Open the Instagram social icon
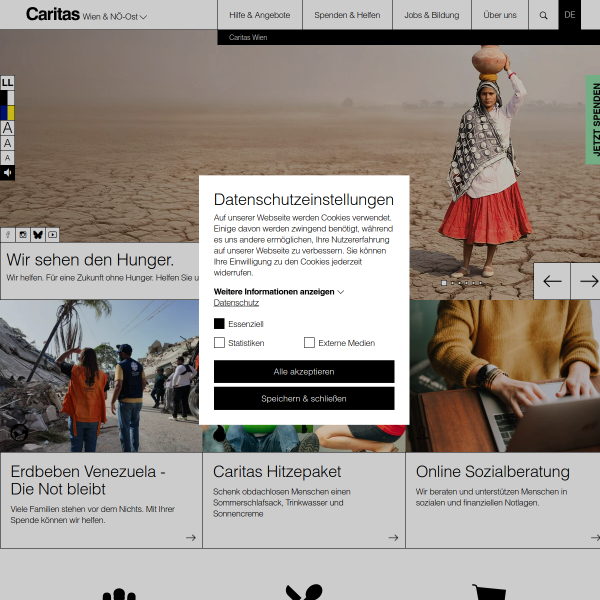 [23, 235]
